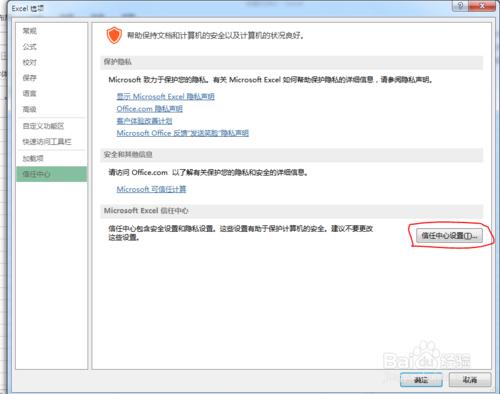Image resolution: width=500 pixels, height=394 pixels.
Task: Open Microsoft Office 反馈 privacy statement link
Action: [x=183, y=133]
